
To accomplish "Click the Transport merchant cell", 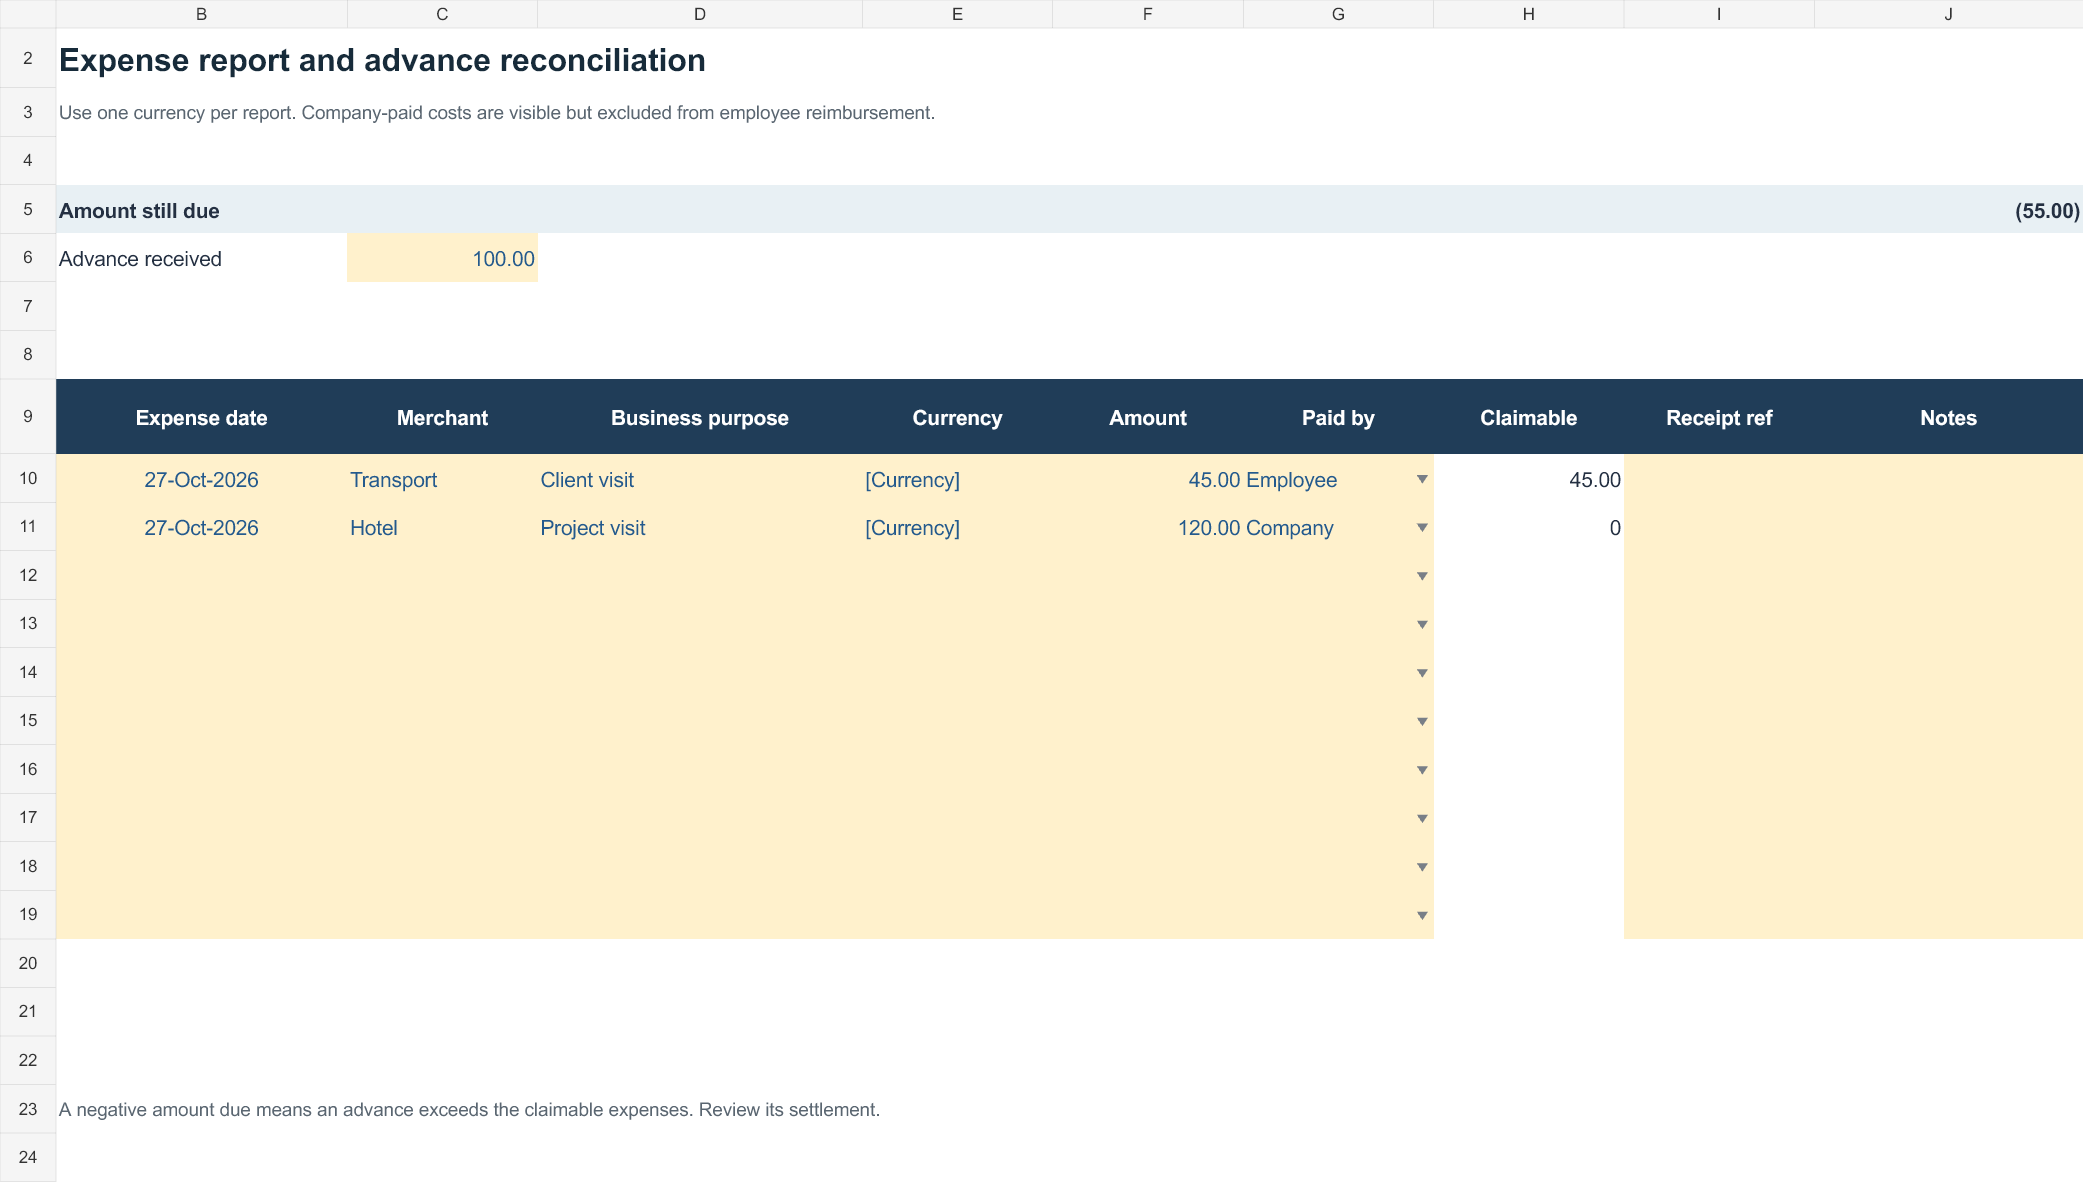I will click(x=442, y=480).
